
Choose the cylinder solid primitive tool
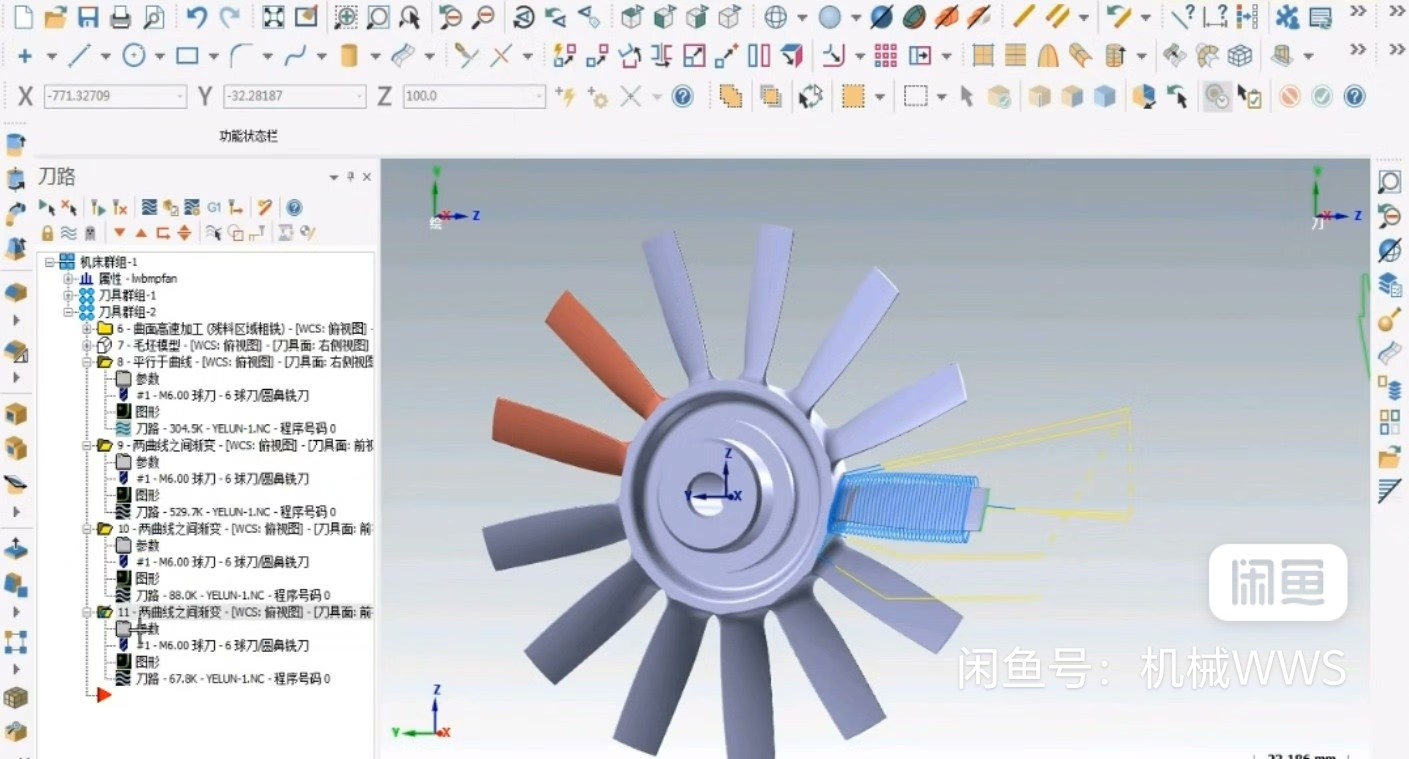tap(349, 56)
